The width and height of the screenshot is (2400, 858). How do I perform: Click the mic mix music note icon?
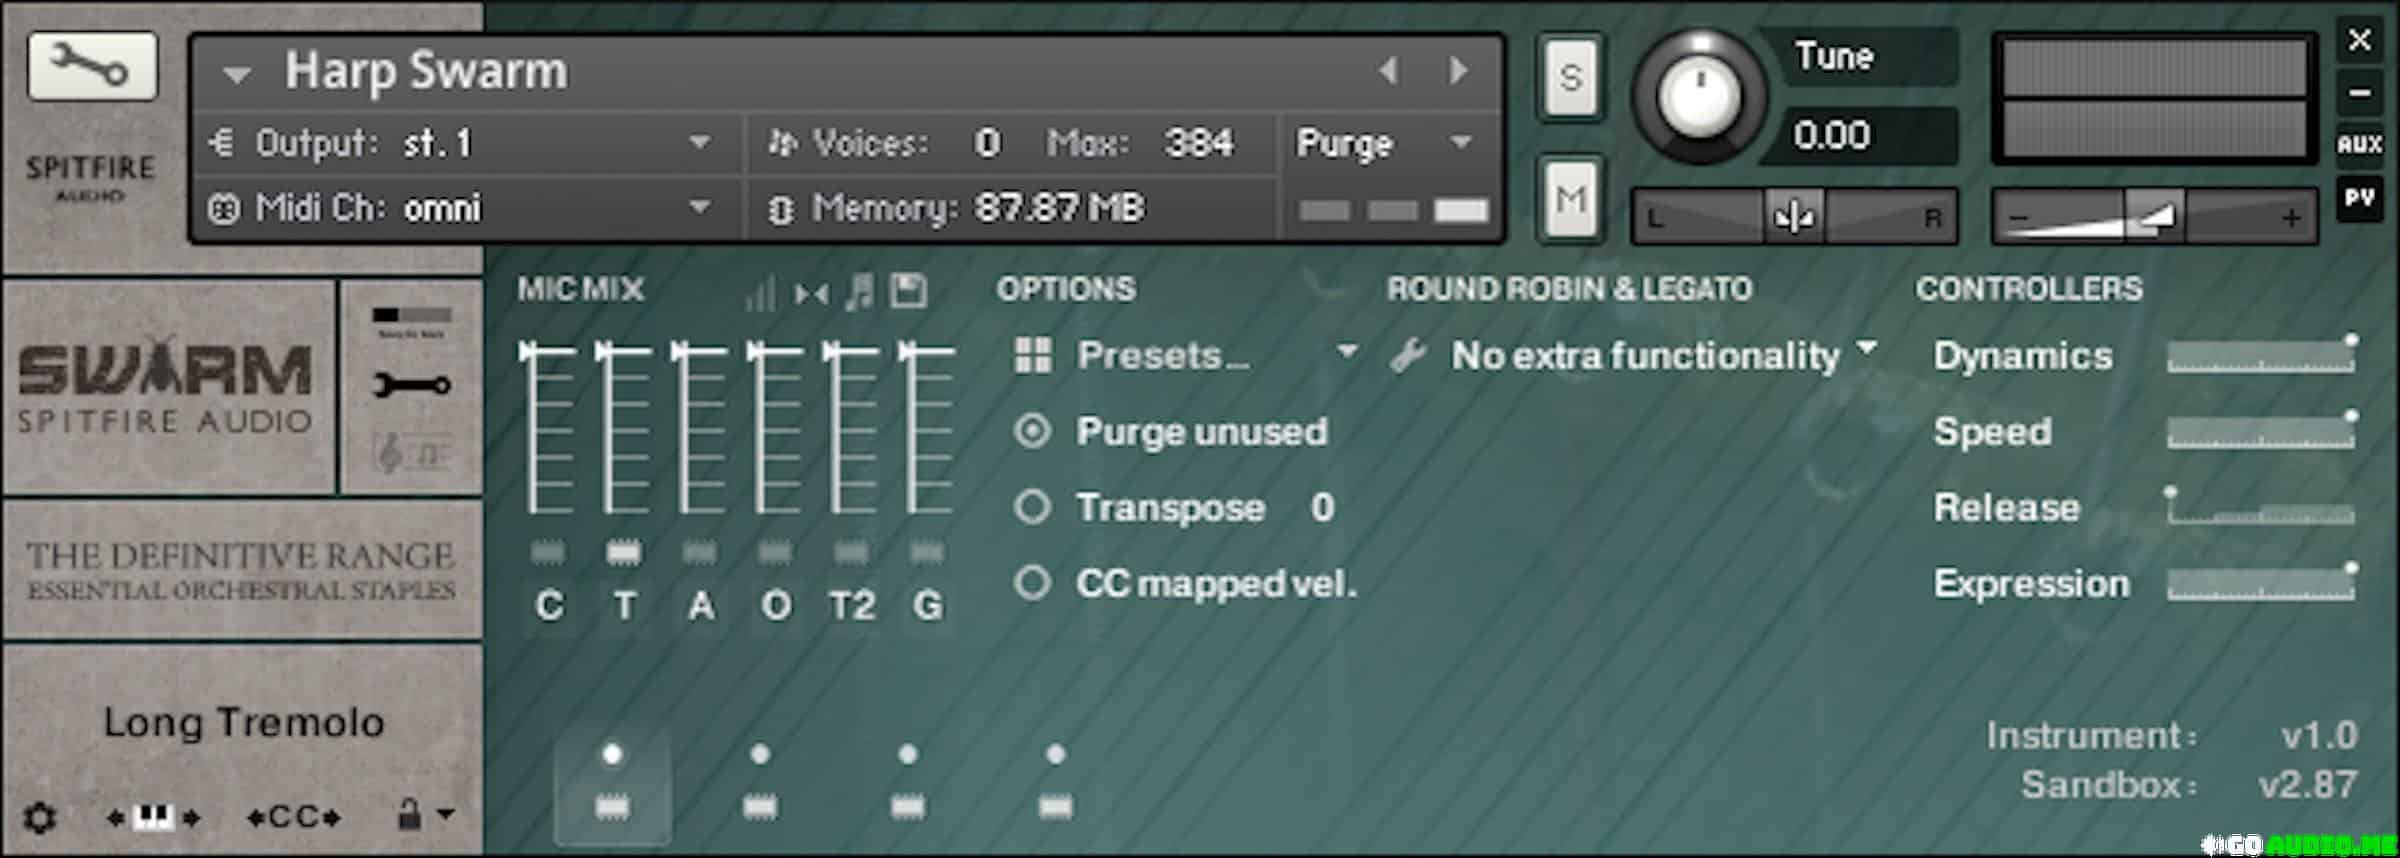tap(859, 292)
